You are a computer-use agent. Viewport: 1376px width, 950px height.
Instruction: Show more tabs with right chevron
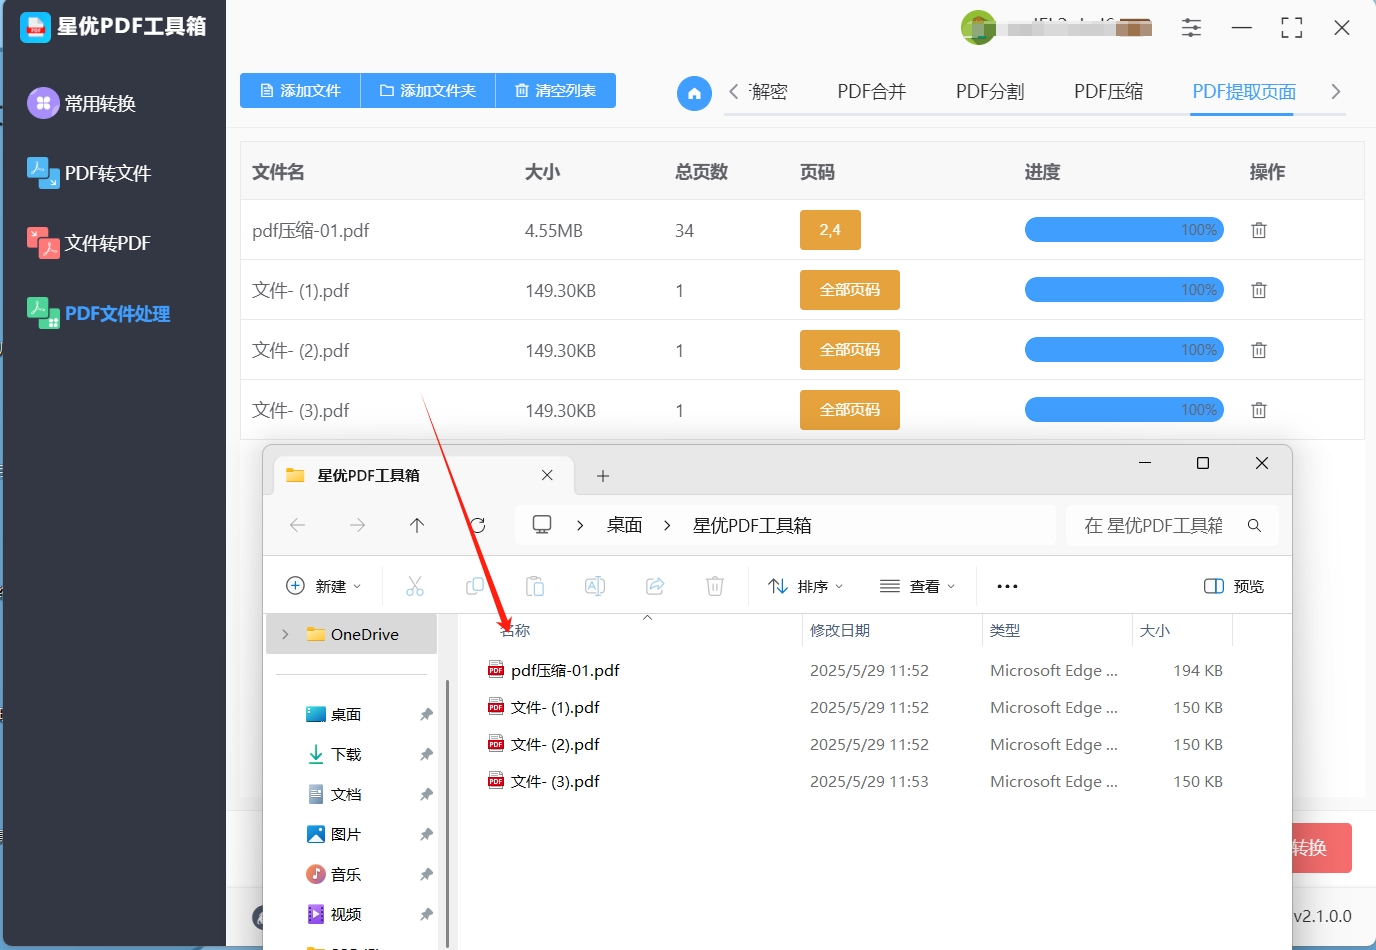point(1336,92)
